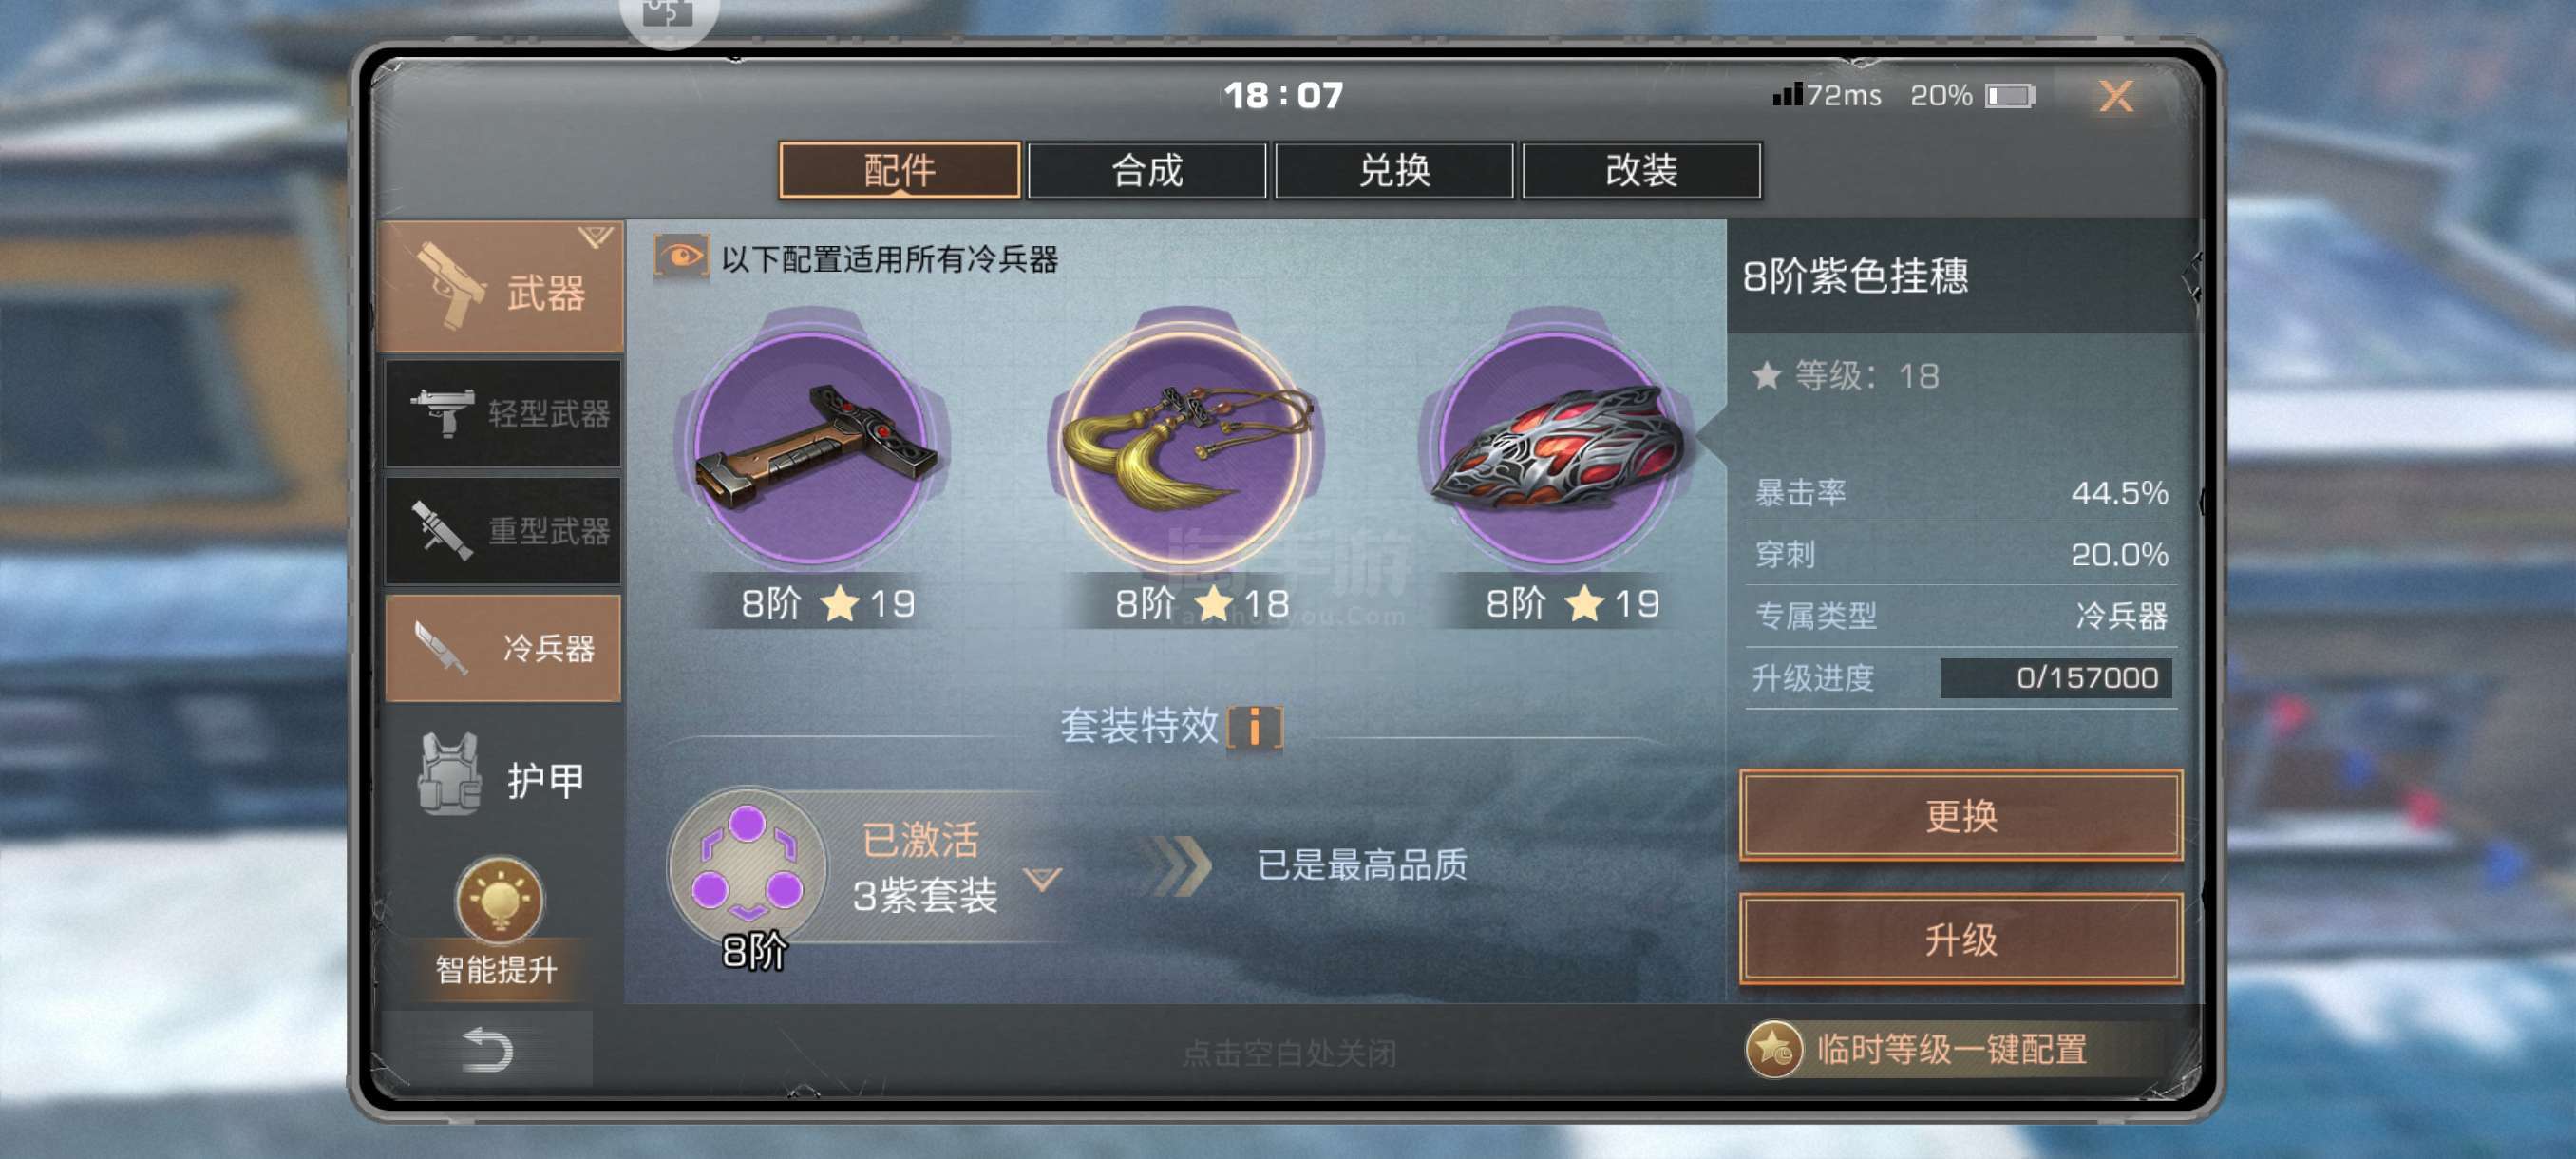Select the 重型武器 category
The width and height of the screenshot is (2576, 1159).
(503, 530)
